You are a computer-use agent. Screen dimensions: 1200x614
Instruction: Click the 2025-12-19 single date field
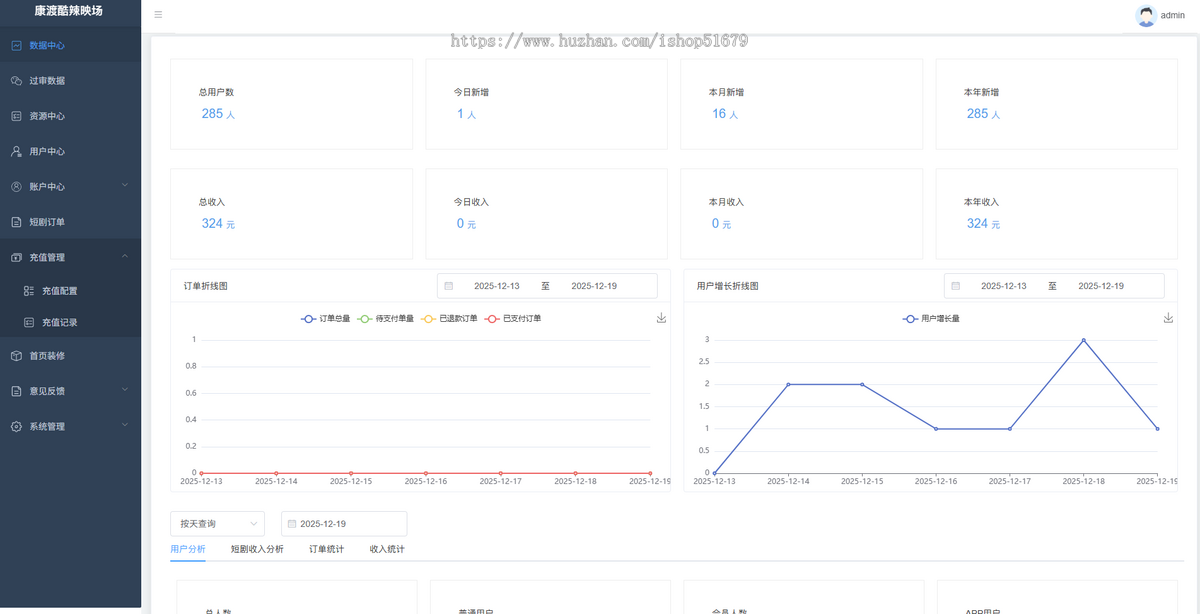(344, 524)
